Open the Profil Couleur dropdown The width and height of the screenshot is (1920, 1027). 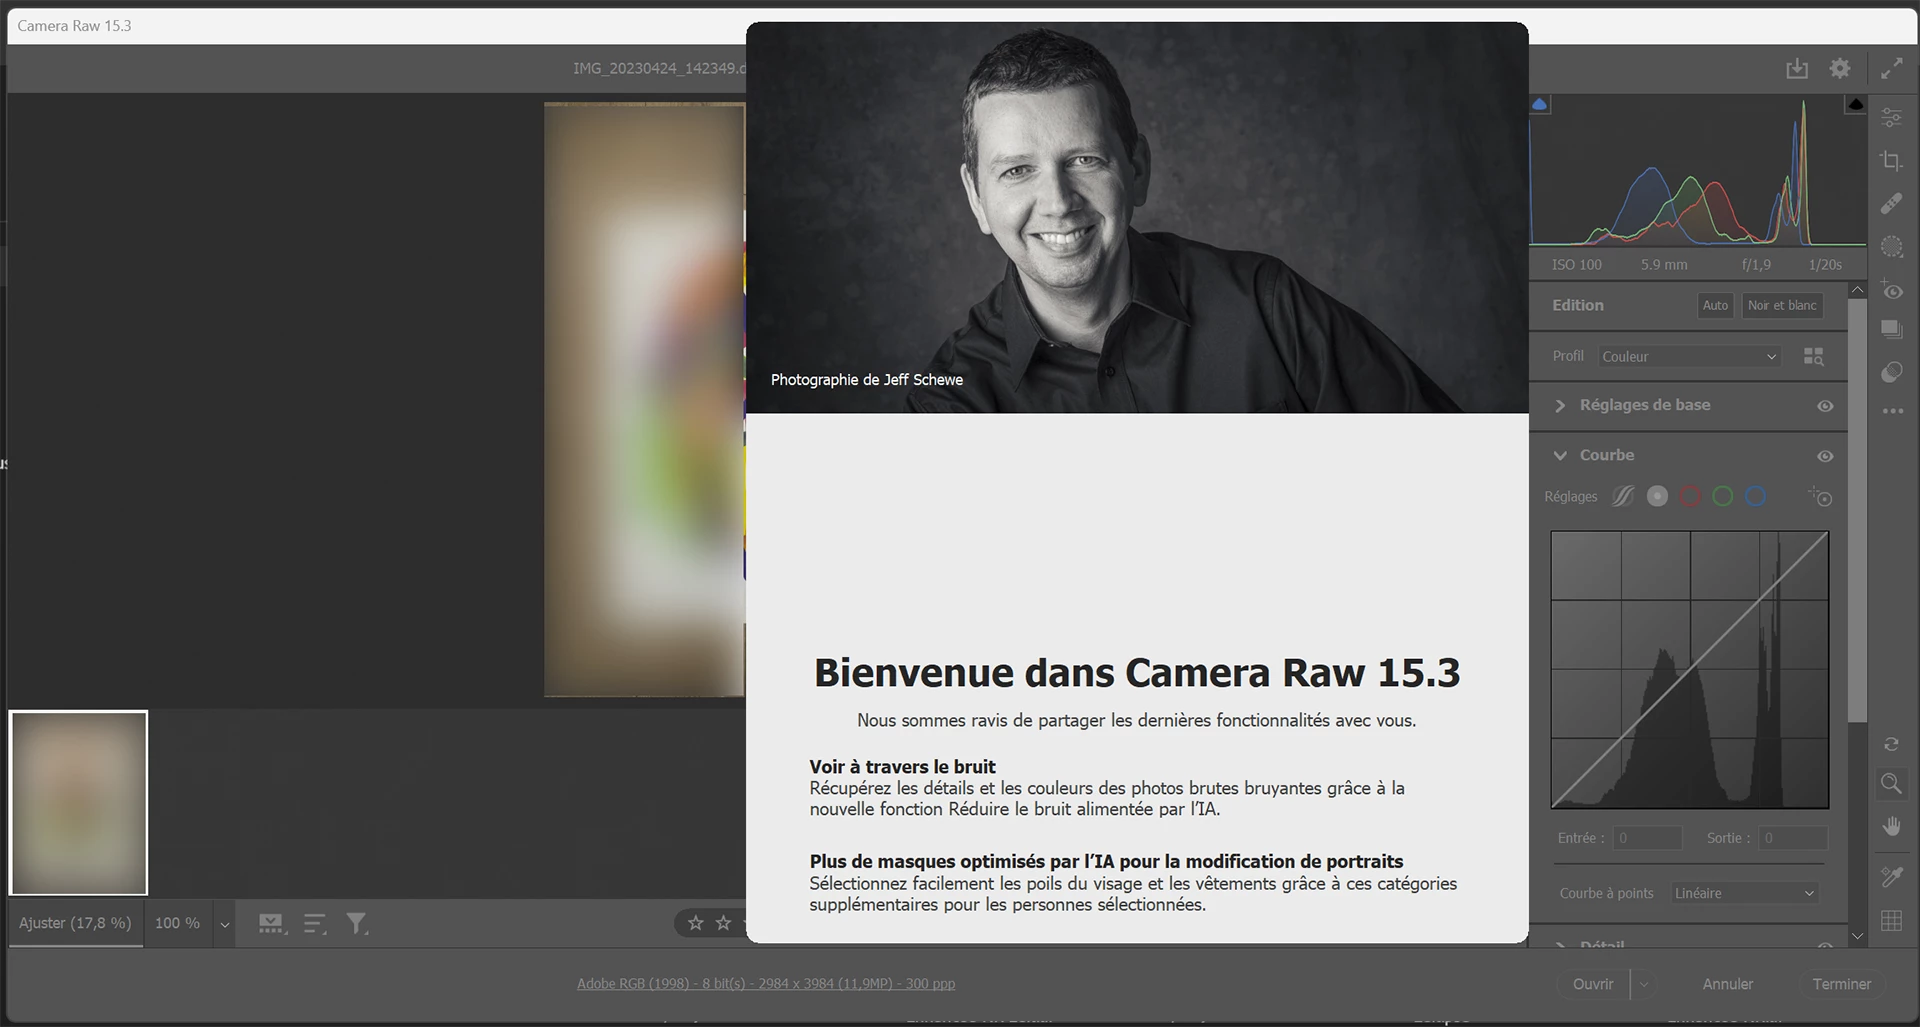pyautogui.click(x=1689, y=356)
